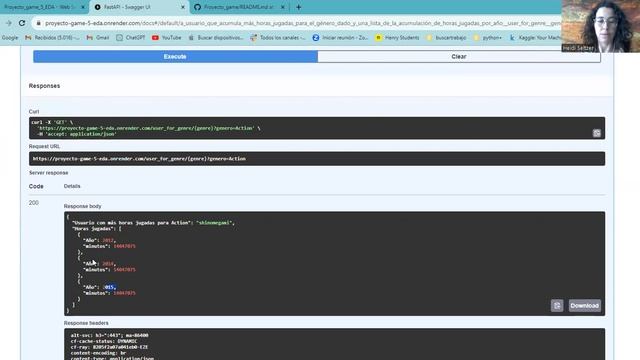This screenshot has width=640, height=360.
Task: Open the Todos los canales bookmark
Action: [x=278, y=38]
